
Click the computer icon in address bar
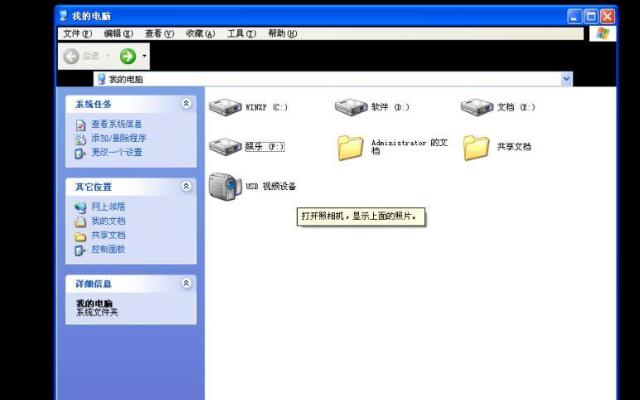[102, 79]
